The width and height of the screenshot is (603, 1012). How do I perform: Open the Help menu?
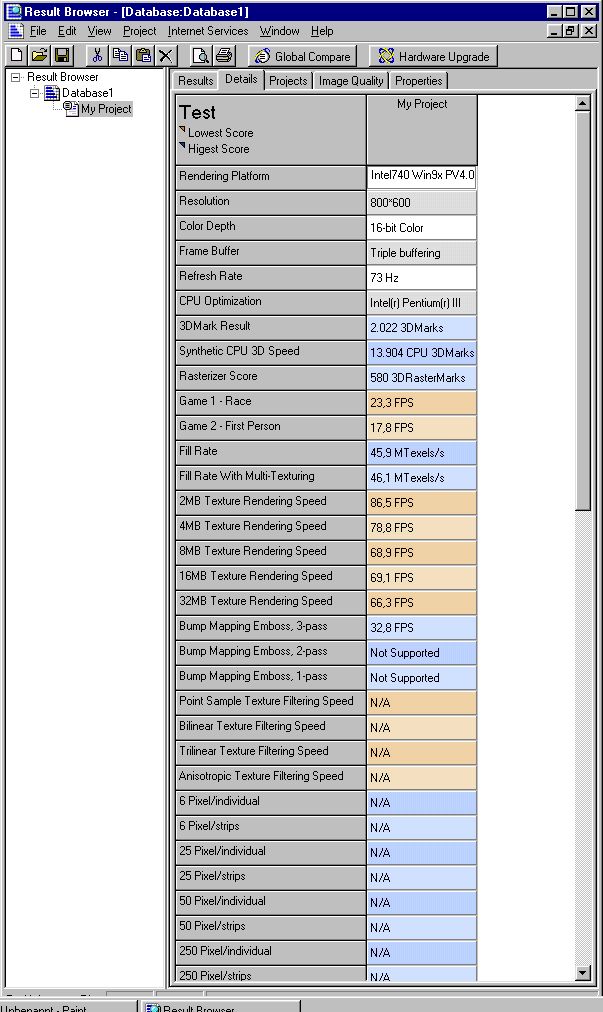[x=322, y=31]
